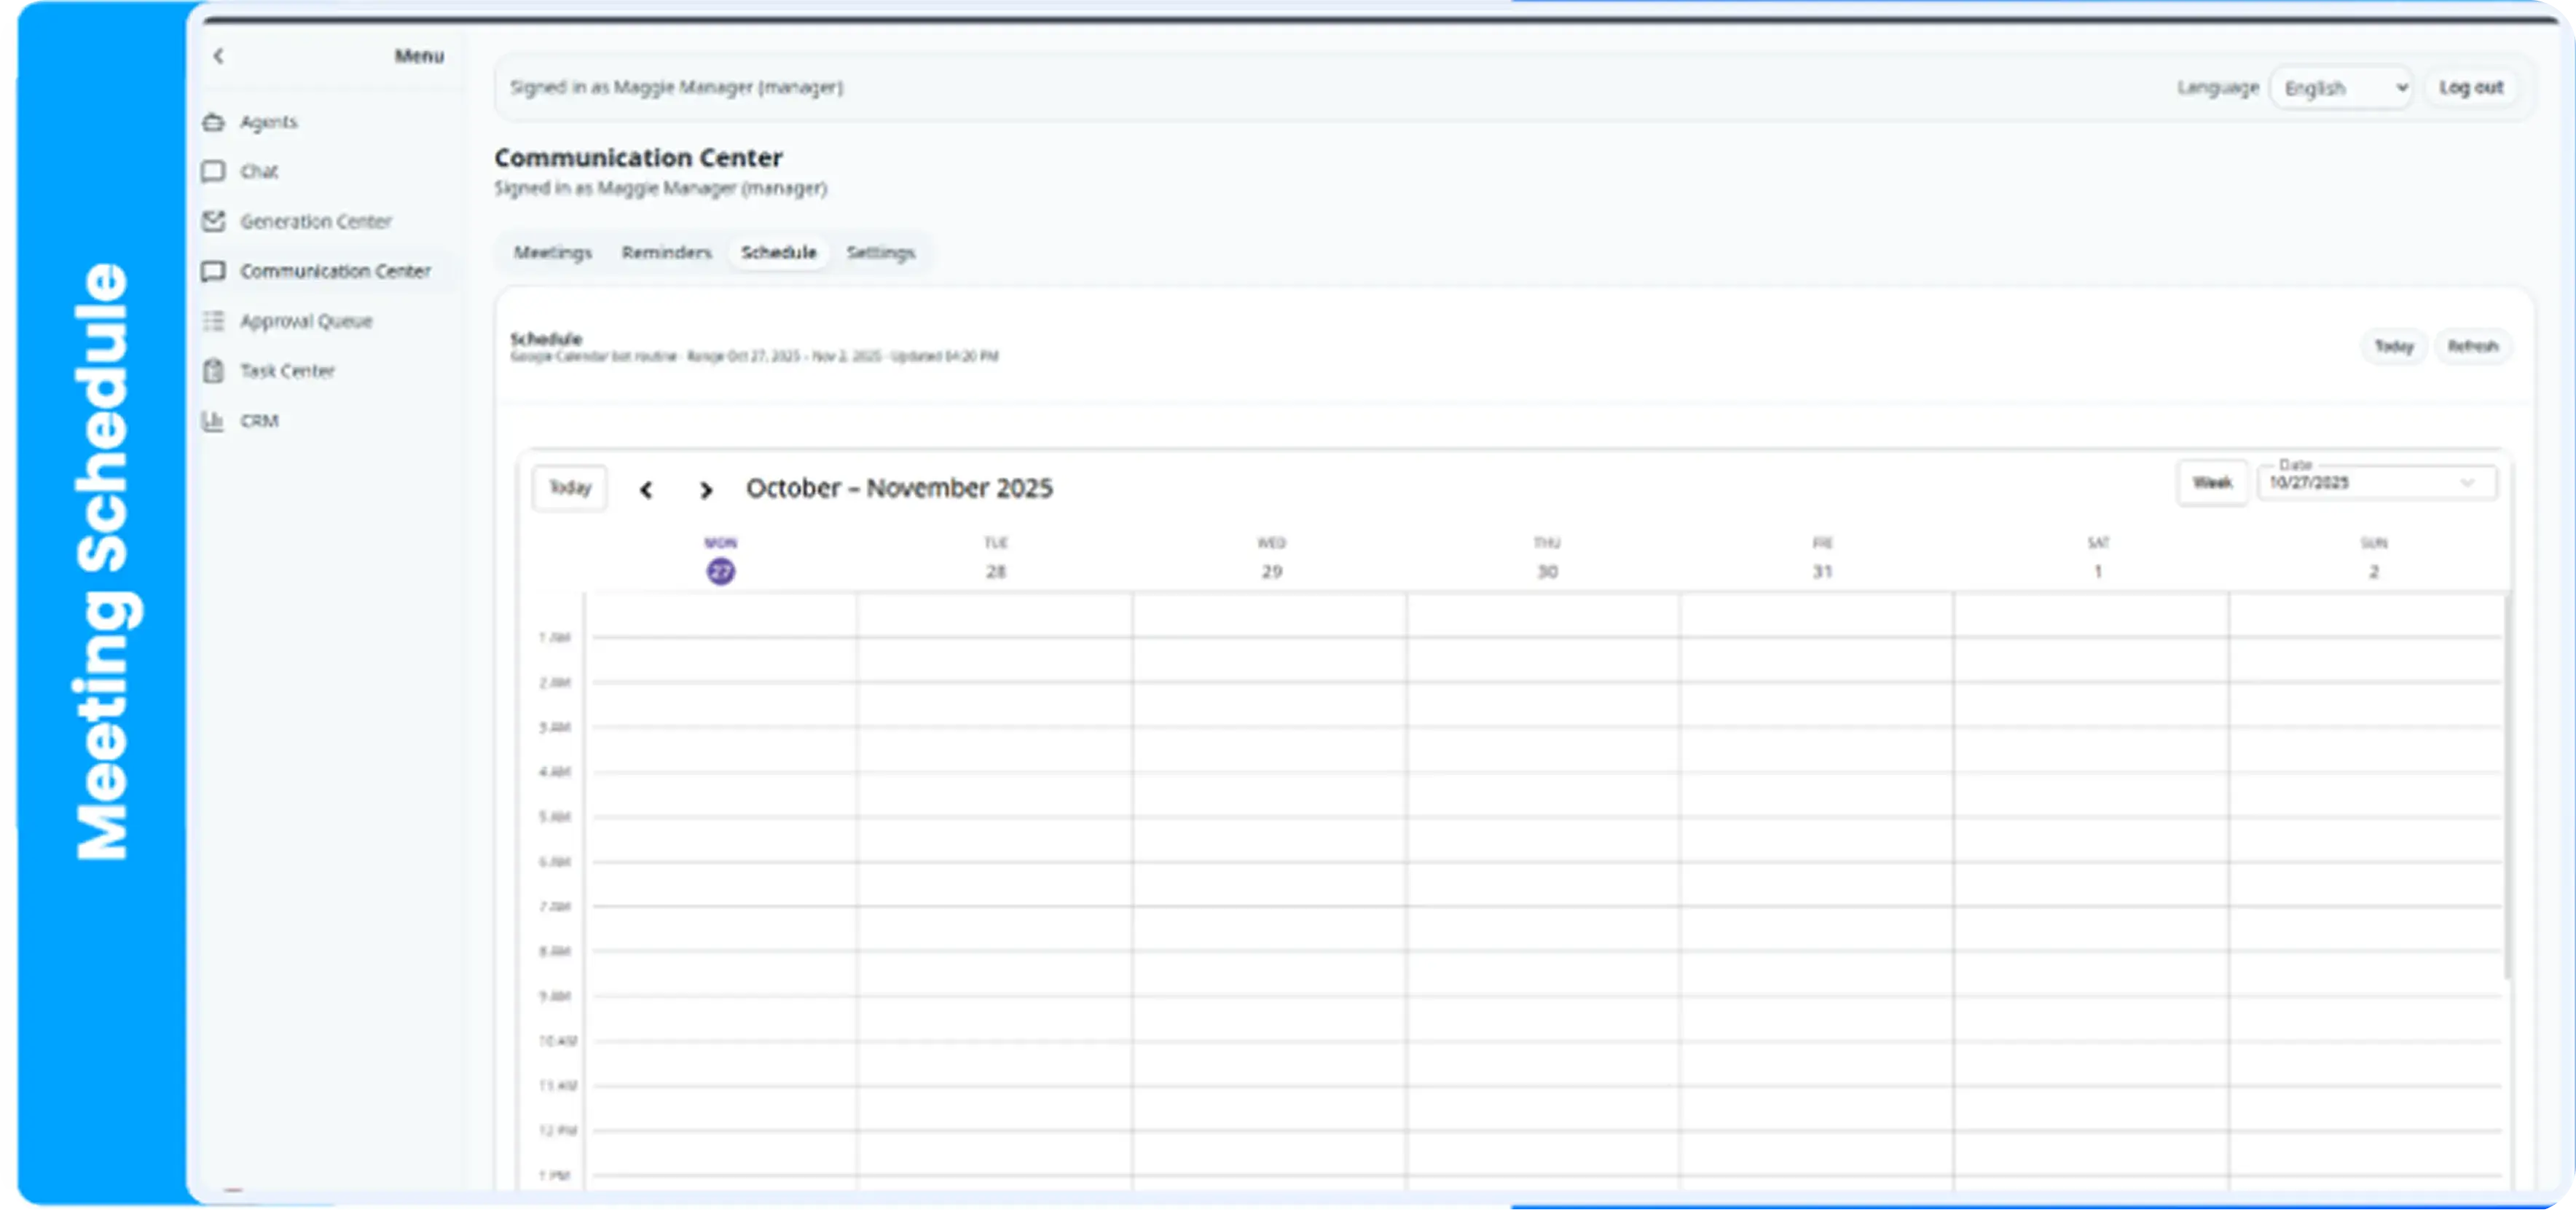Select the Reminders tab
Image resolution: width=2576 pixels, height=1212 pixels.
click(665, 253)
